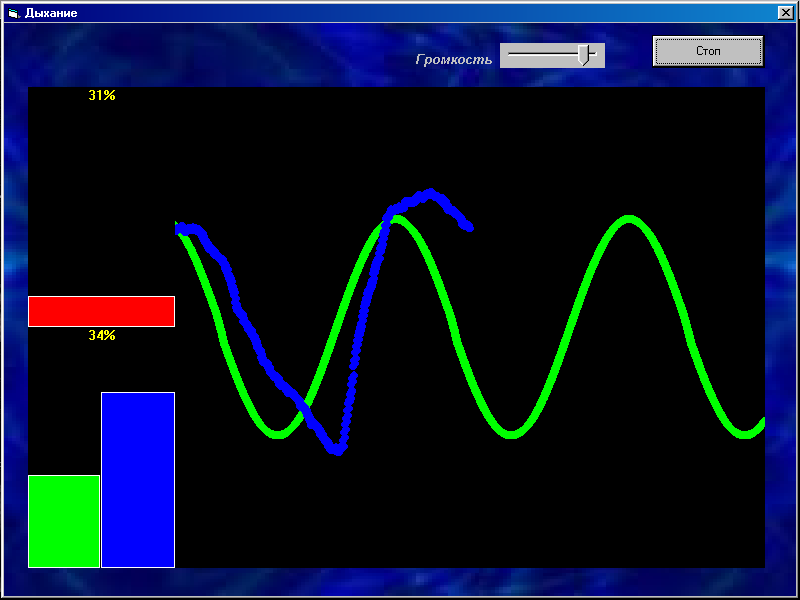The height and width of the screenshot is (600, 800).
Task: Click the Стоп button
Action: point(708,51)
